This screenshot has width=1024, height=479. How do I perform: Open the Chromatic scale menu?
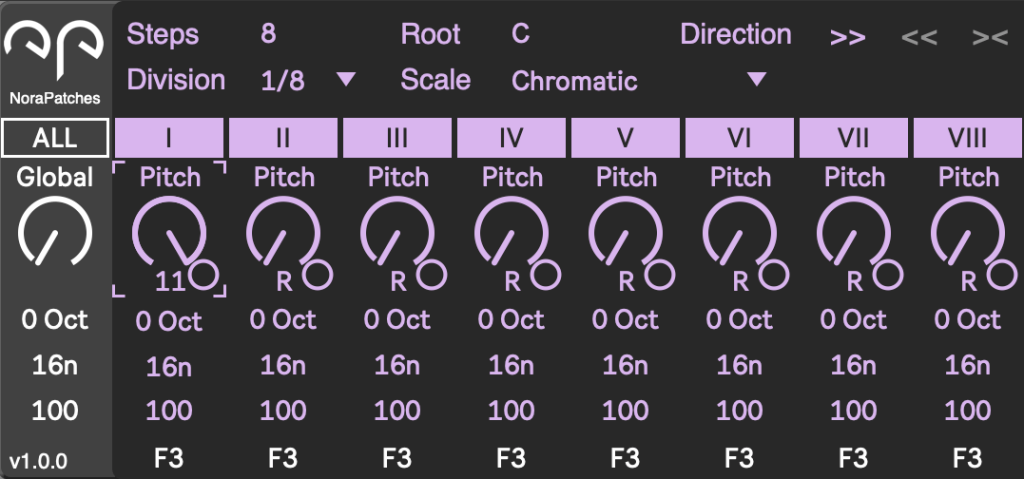(x=574, y=81)
